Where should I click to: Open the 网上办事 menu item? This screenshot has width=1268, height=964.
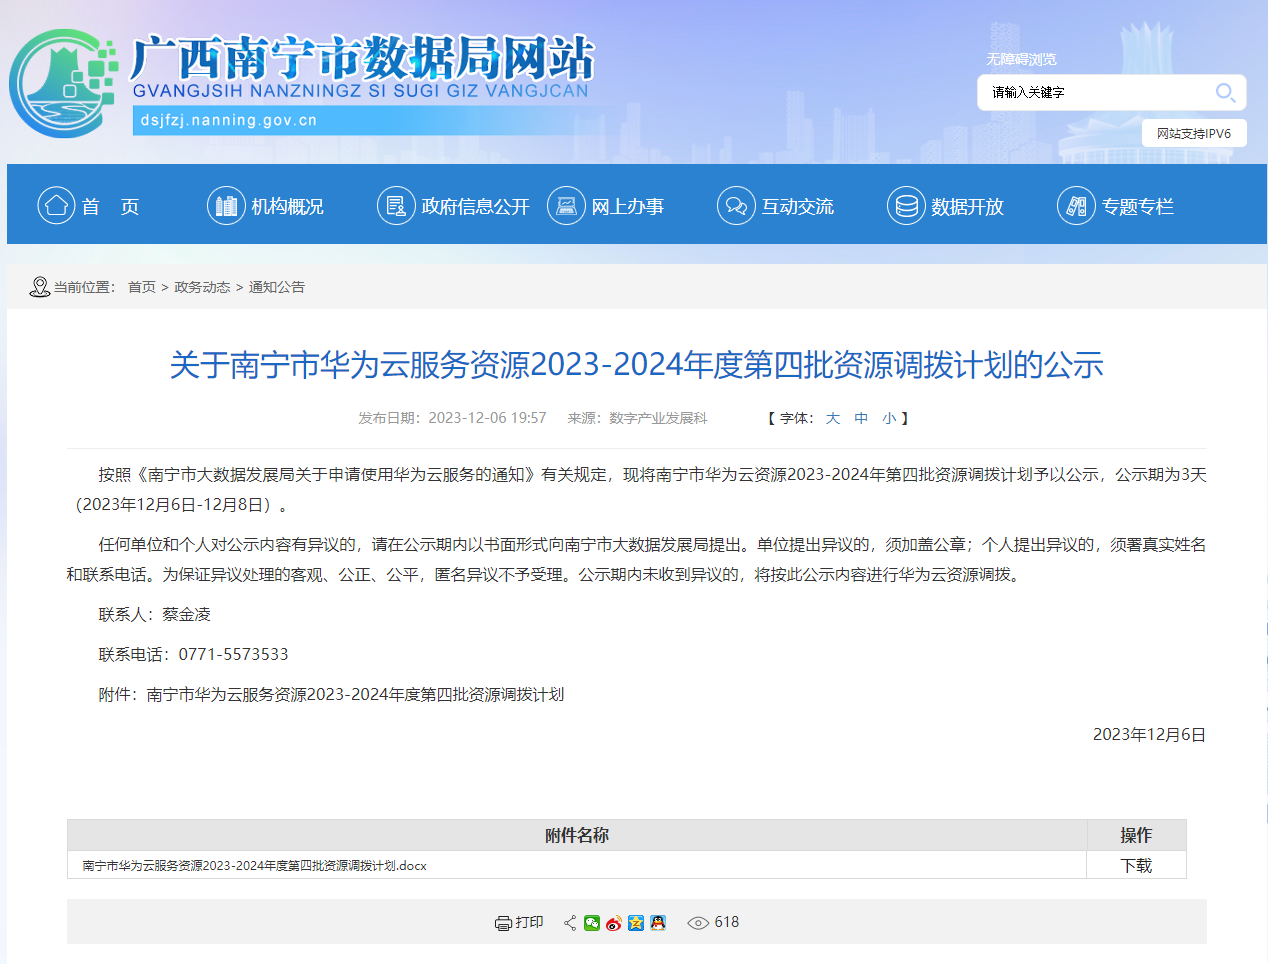pyautogui.click(x=628, y=207)
